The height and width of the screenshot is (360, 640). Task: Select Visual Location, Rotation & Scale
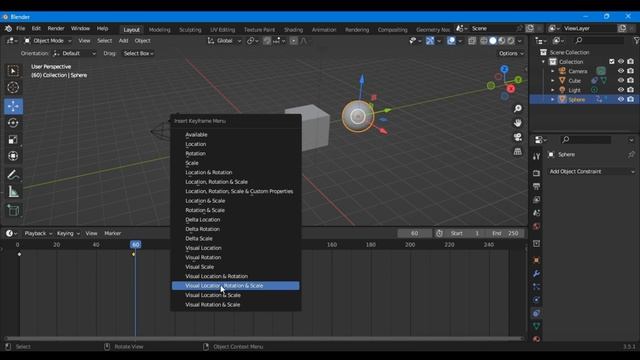point(236,286)
